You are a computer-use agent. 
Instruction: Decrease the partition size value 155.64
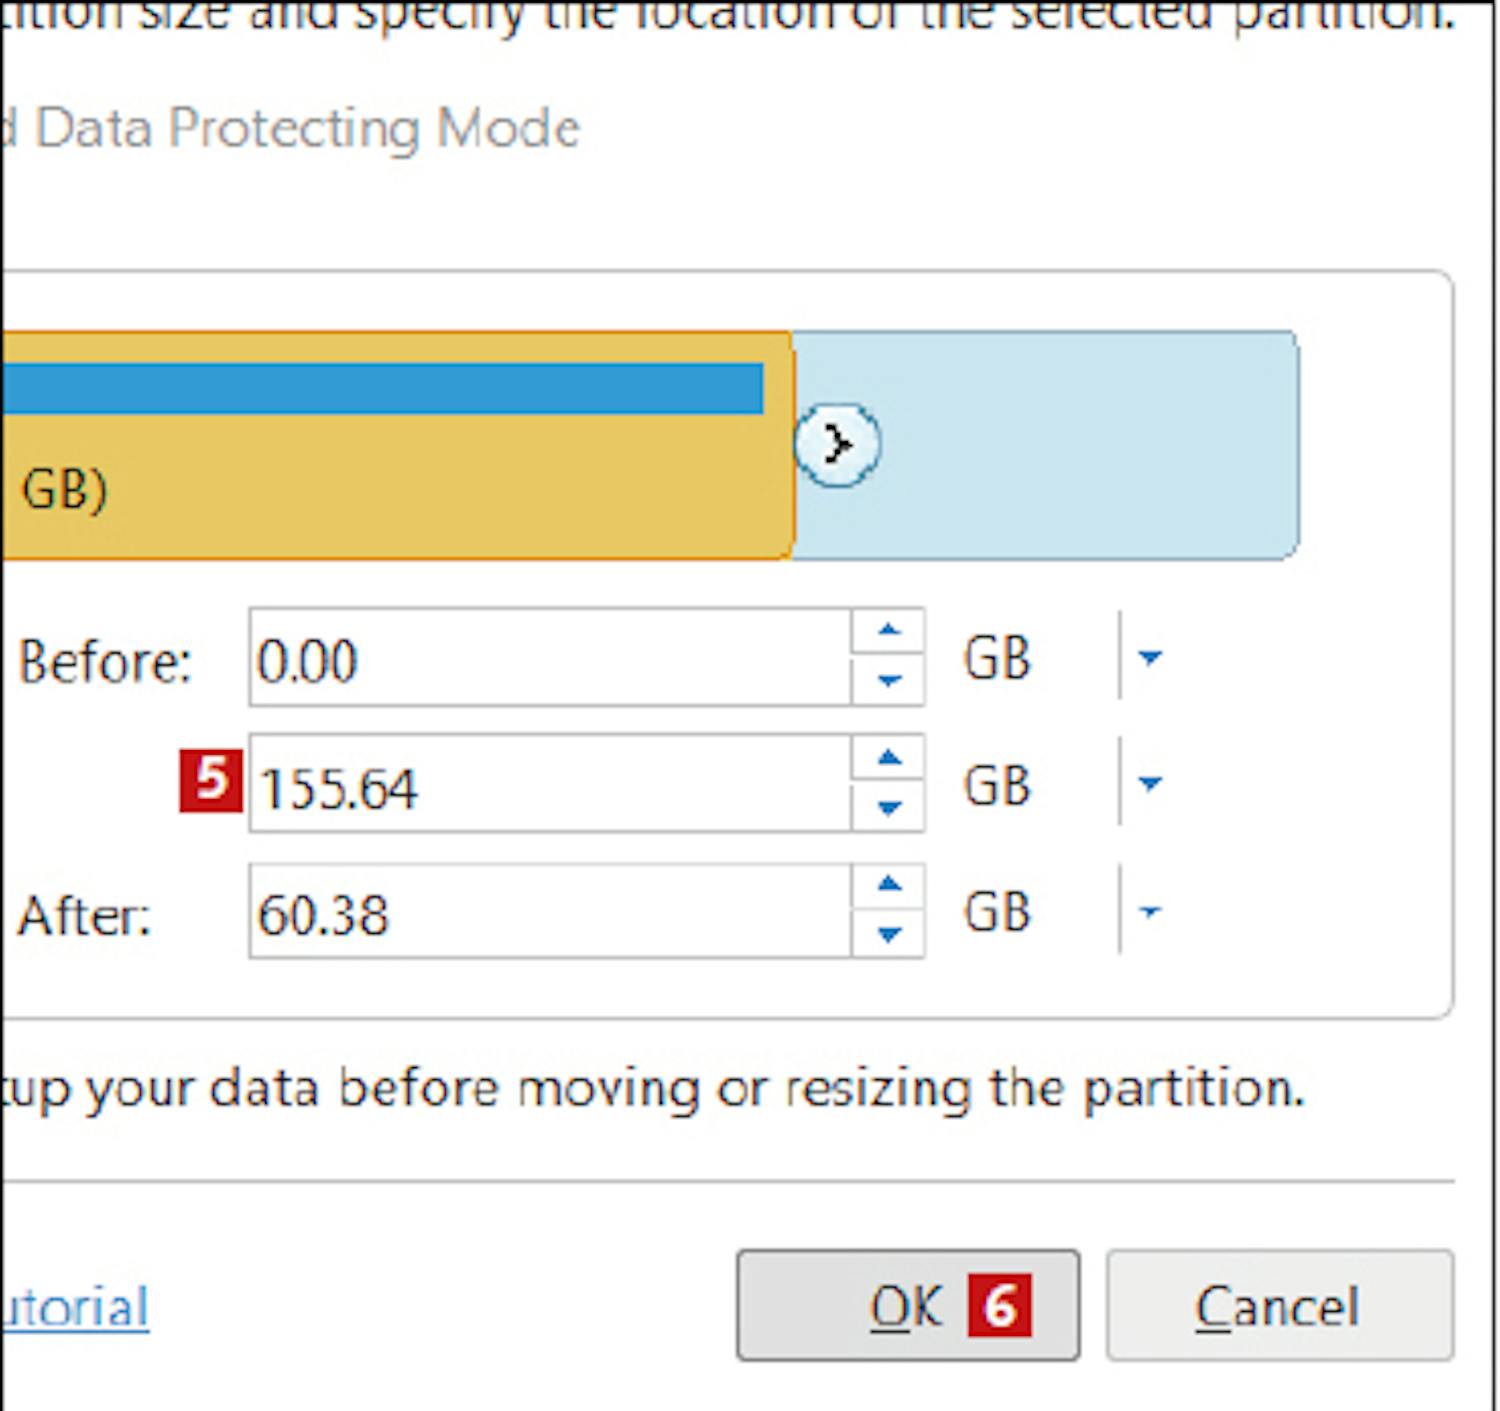point(888,808)
